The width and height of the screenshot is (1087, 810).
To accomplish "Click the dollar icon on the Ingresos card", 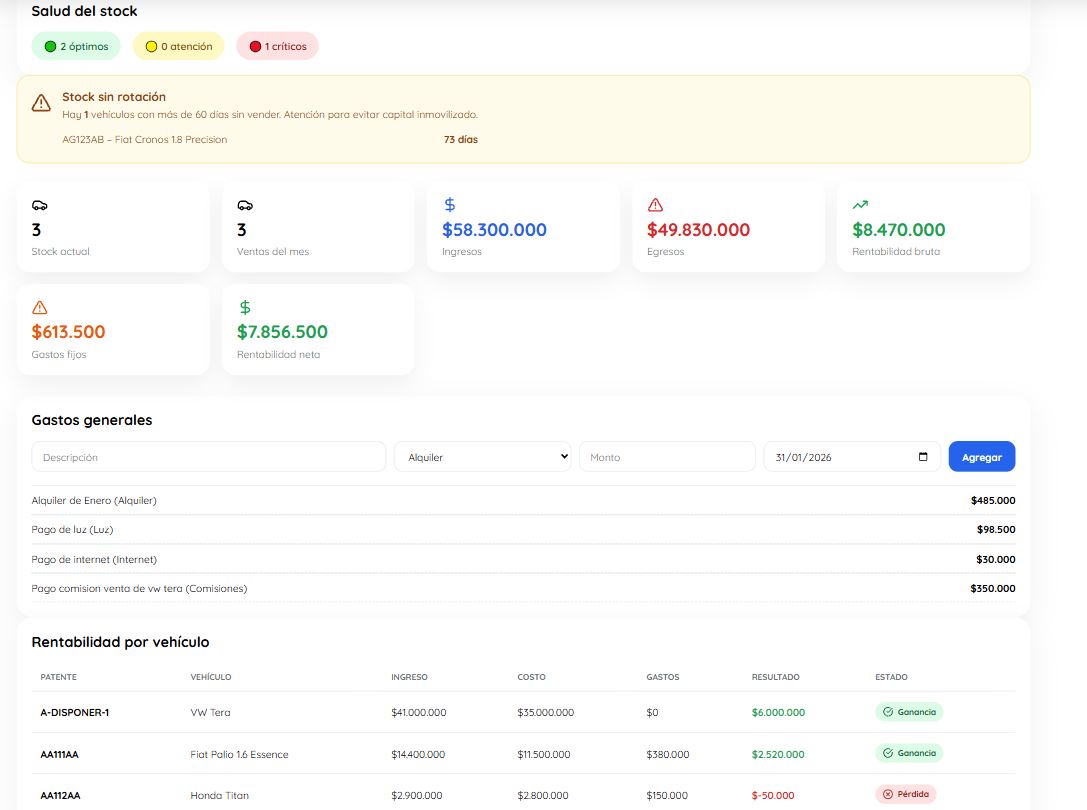I will (x=449, y=204).
